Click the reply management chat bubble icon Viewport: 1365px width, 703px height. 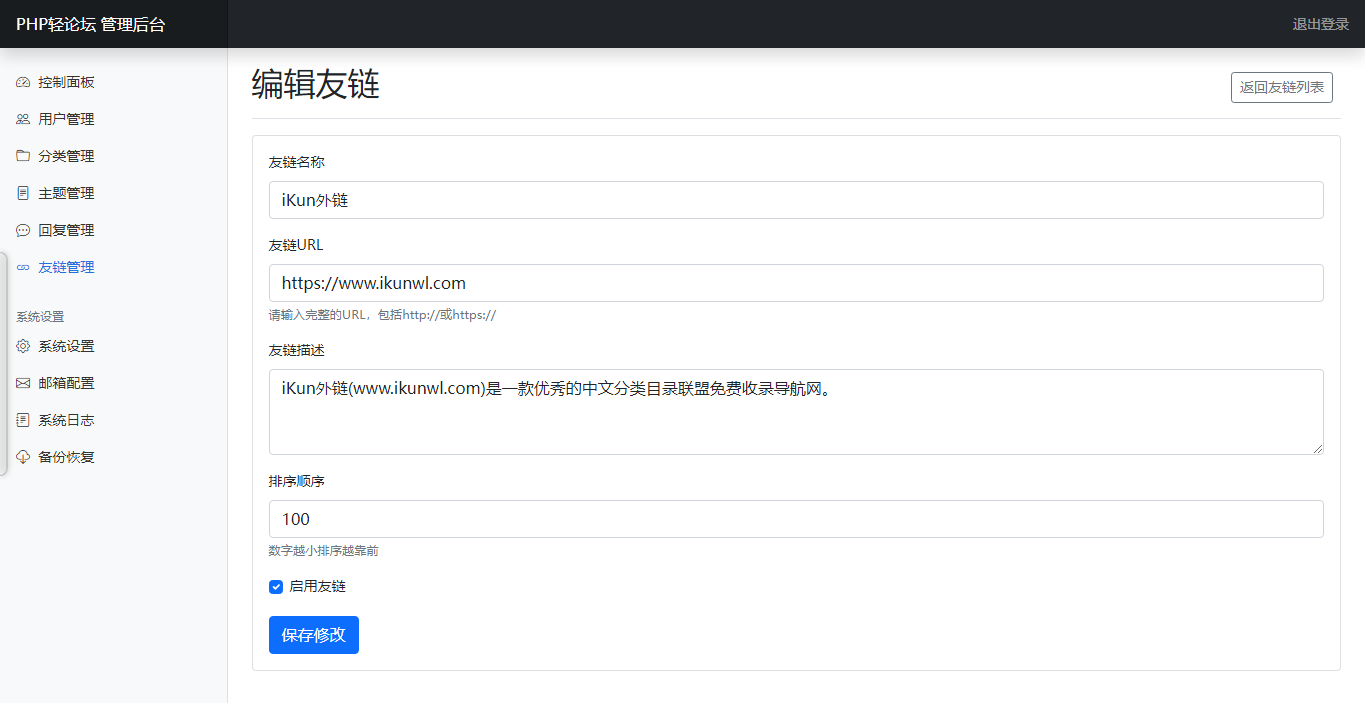tap(23, 230)
